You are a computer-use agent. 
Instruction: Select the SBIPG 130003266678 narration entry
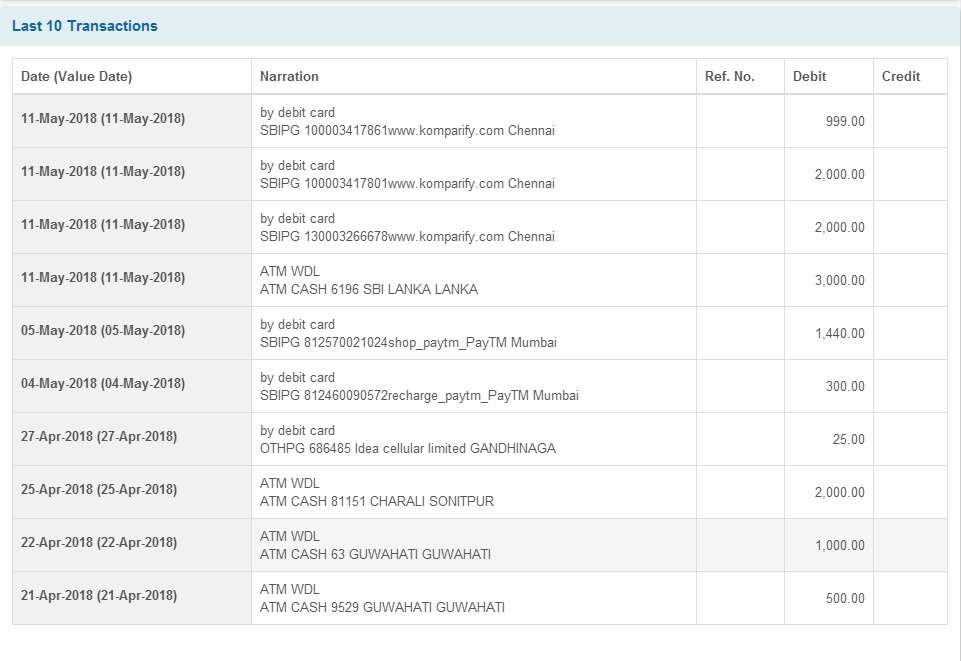pos(407,237)
